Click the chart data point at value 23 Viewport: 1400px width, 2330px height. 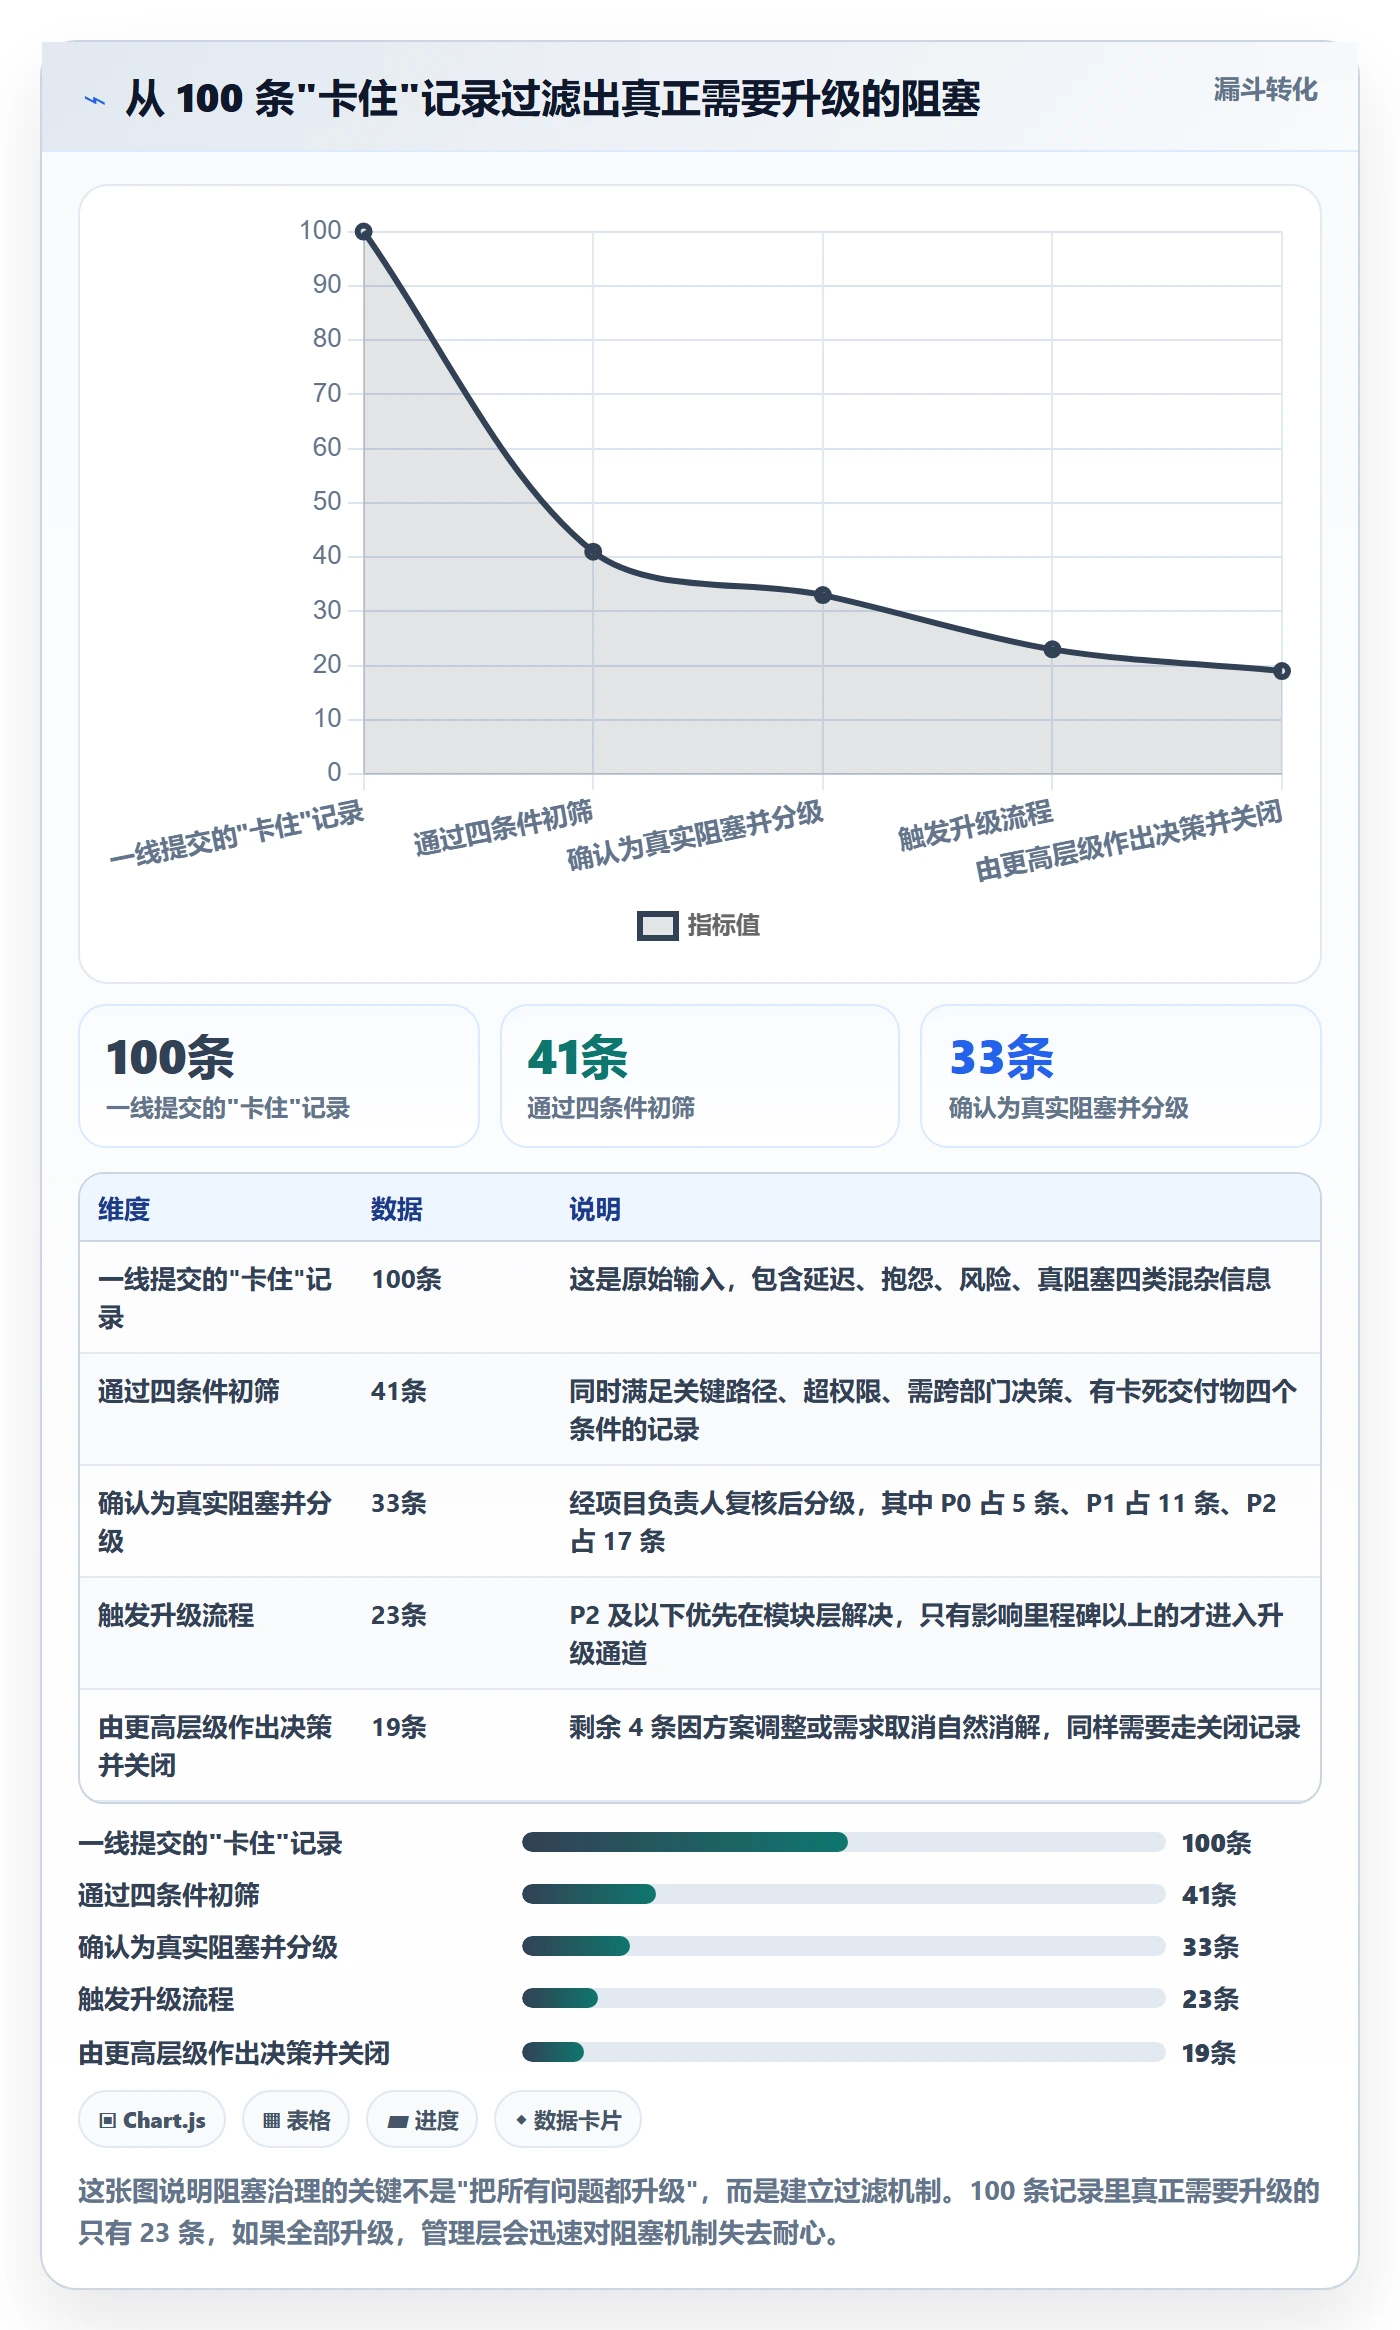point(1052,649)
